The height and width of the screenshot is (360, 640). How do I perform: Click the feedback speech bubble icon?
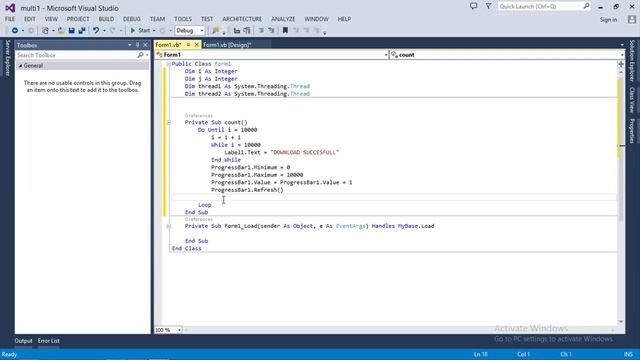click(x=473, y=6)
